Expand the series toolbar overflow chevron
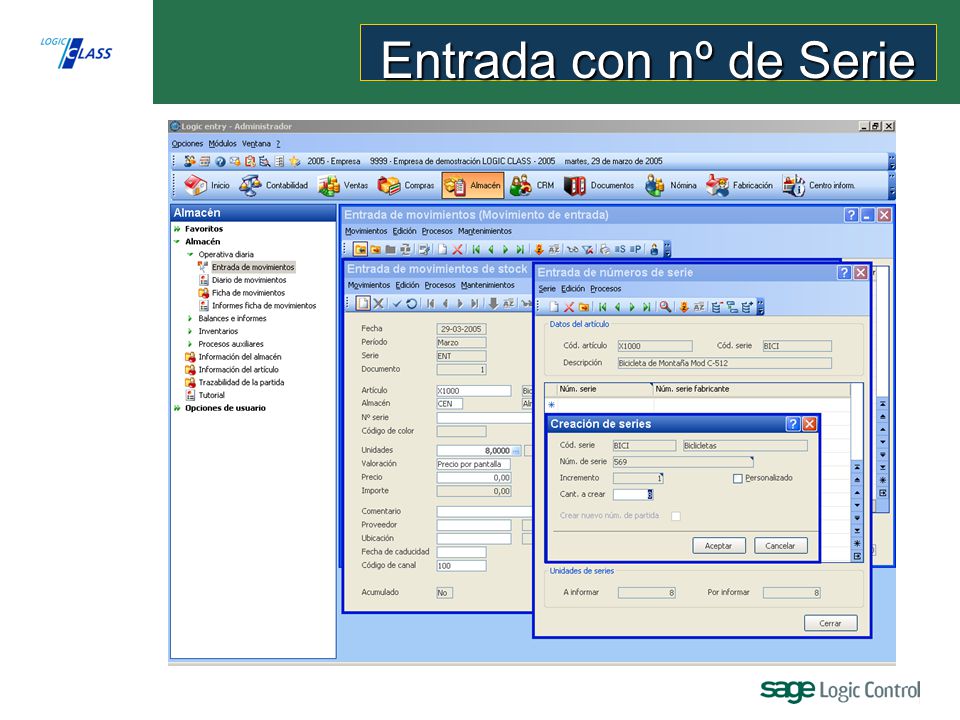The height and width of the screenshot is (720, 960). tap(760, 307)
